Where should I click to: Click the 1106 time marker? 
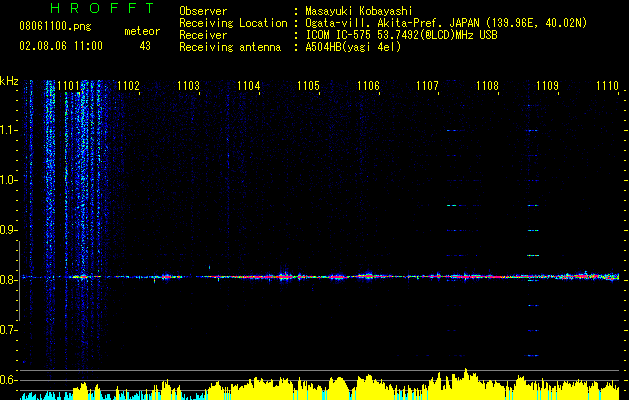368,86
